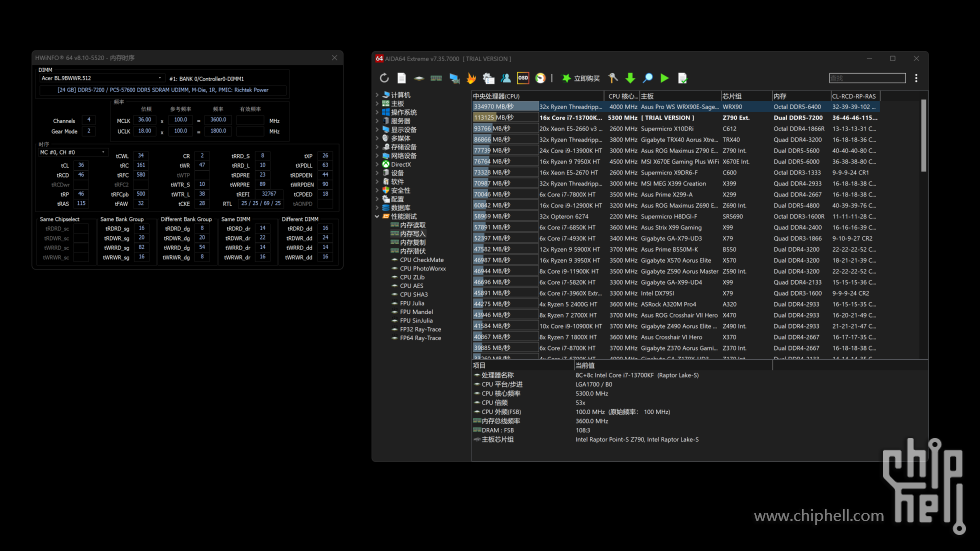
Task: Click the blue magnifier search icon
Action: point(648,78)
